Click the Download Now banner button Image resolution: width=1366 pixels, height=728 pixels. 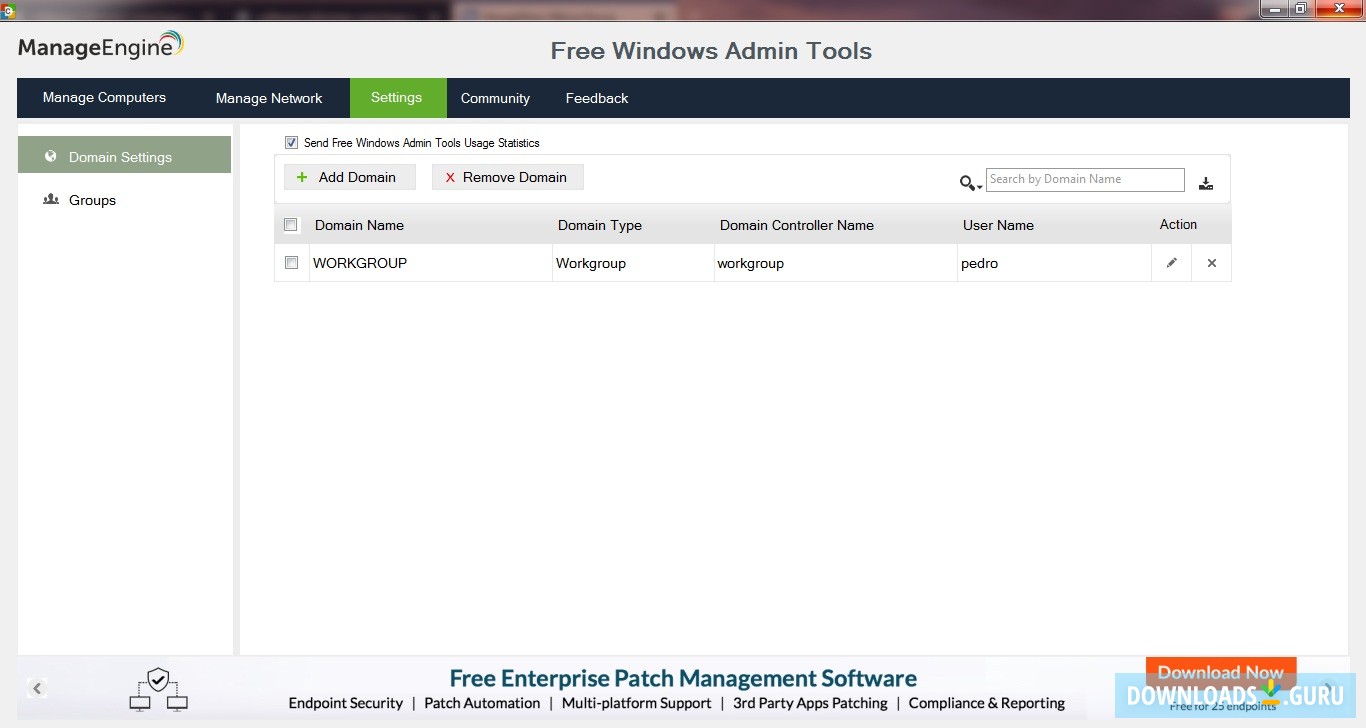[1220, 672]
